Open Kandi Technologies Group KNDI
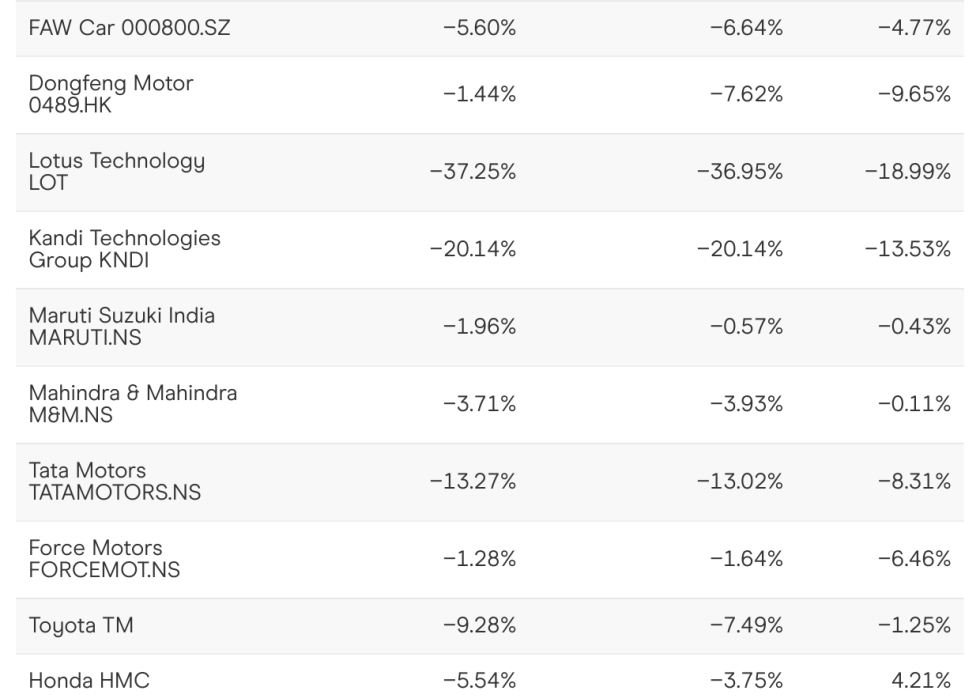 coord(125,249)
